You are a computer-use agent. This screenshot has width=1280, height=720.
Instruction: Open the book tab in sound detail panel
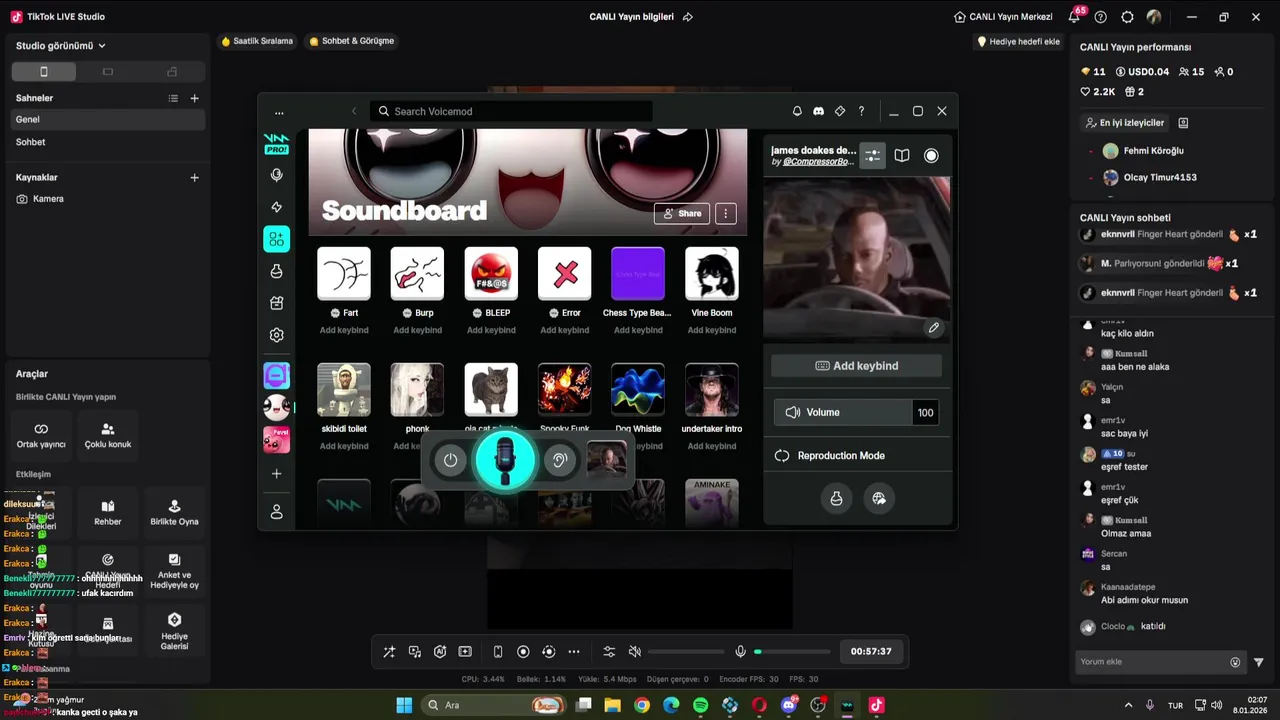[902, 155]
